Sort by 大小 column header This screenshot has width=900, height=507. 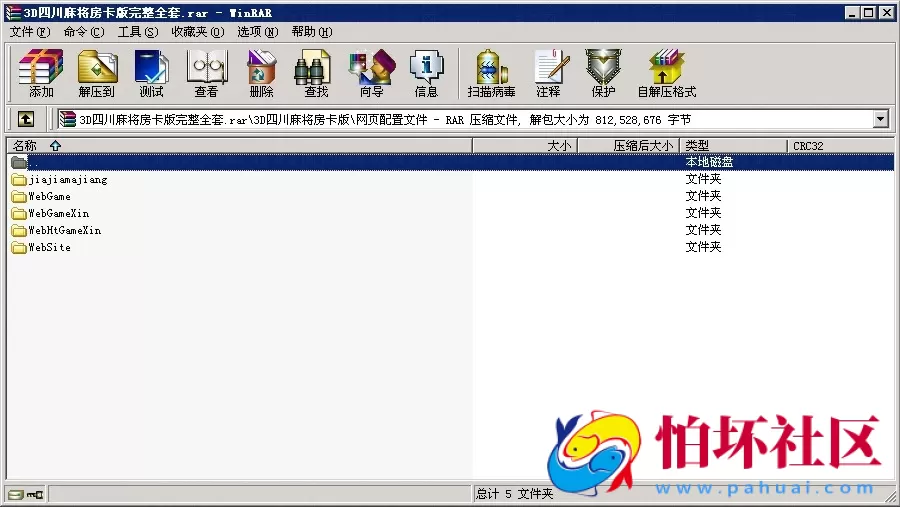(x=525, y=146)
